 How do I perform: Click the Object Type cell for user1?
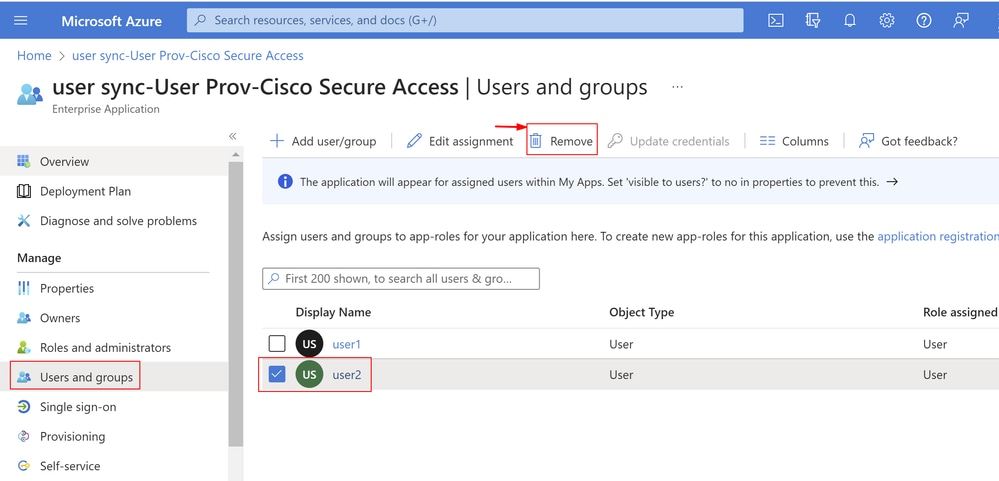coord(621,344)
